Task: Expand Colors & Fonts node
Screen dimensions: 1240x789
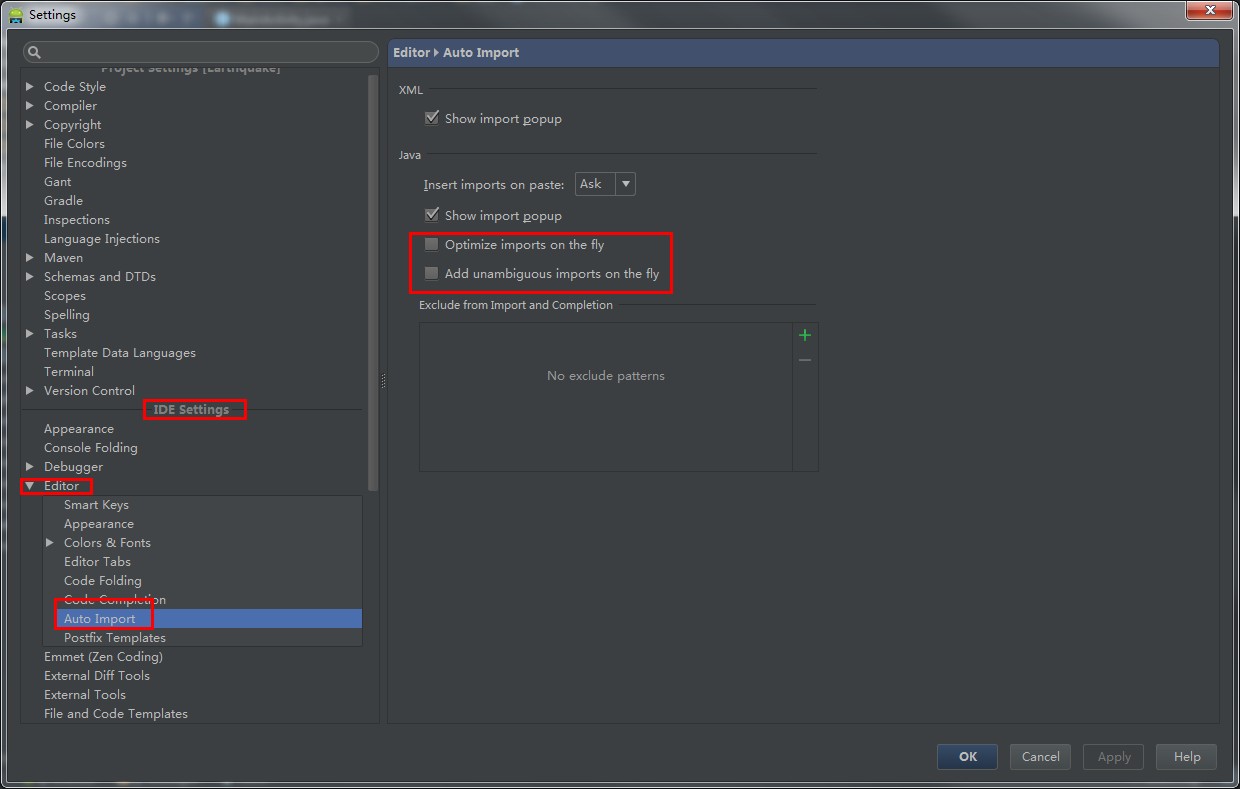Action: click(50, 543)
